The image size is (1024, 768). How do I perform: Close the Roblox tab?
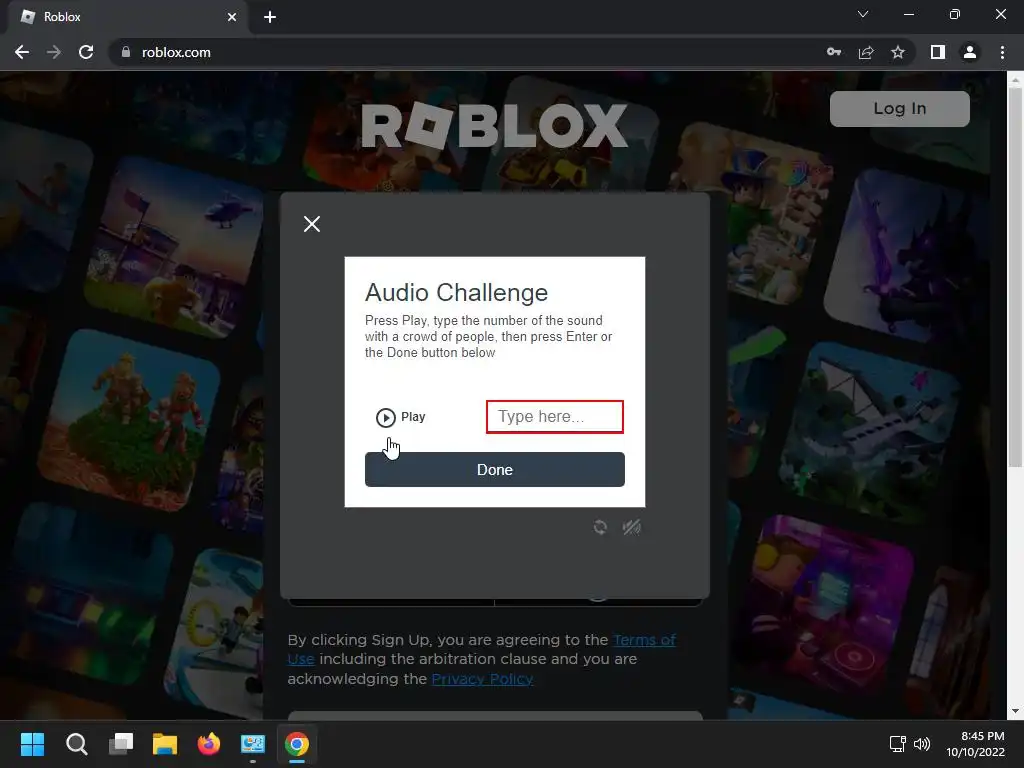tap(232, 17)
